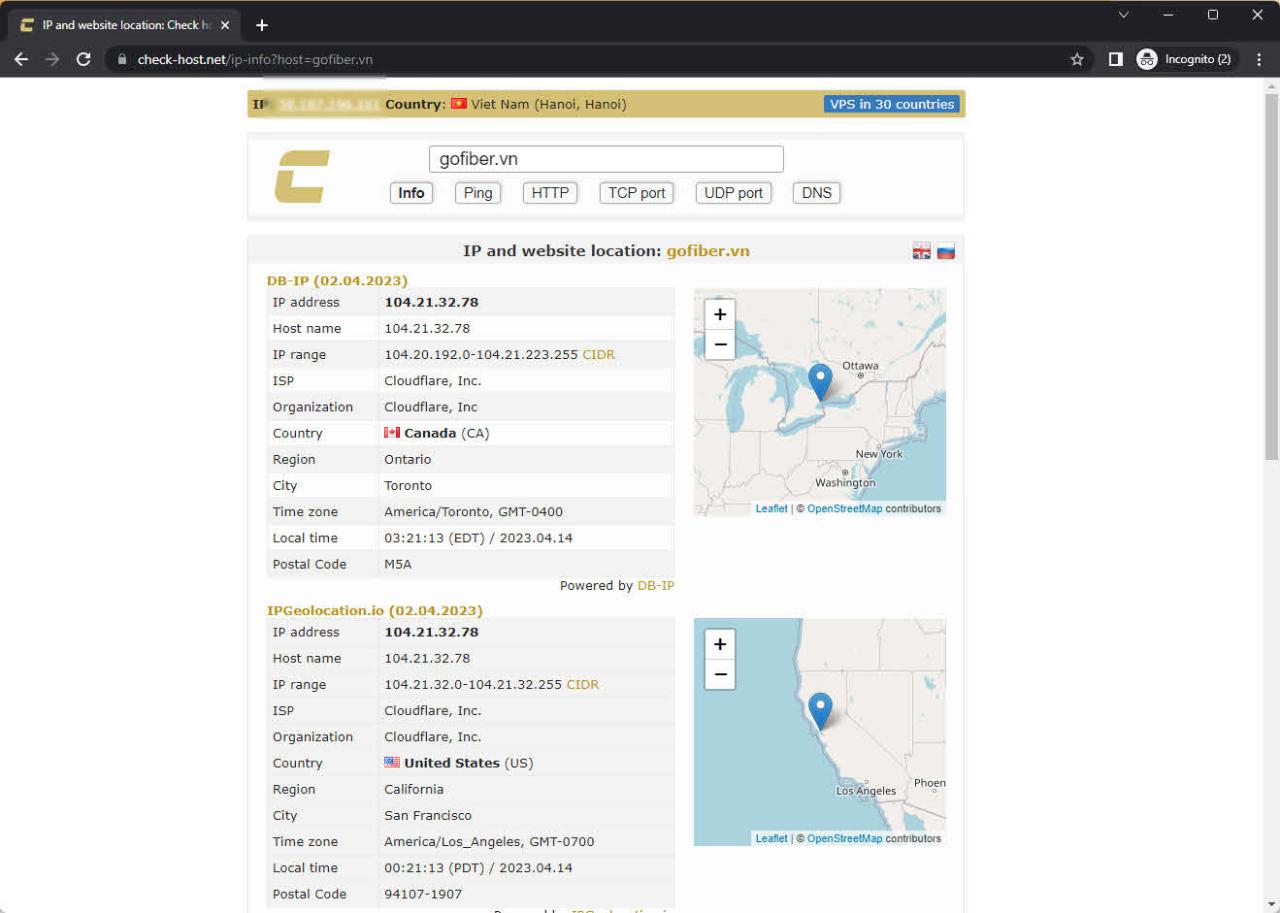Switch page language to English flag

[922, 252]
